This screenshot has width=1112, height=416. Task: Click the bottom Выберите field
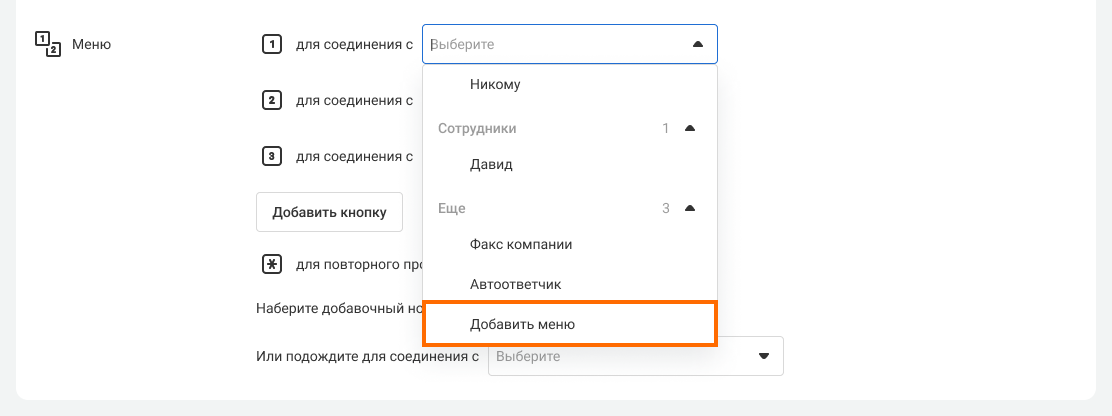coord(610,356)
